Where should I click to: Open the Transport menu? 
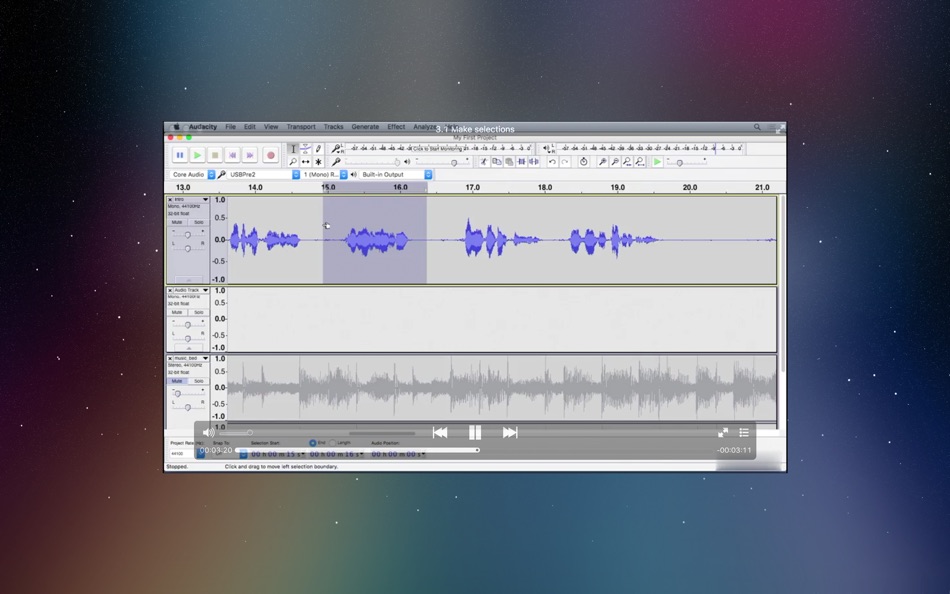(300, 127)
